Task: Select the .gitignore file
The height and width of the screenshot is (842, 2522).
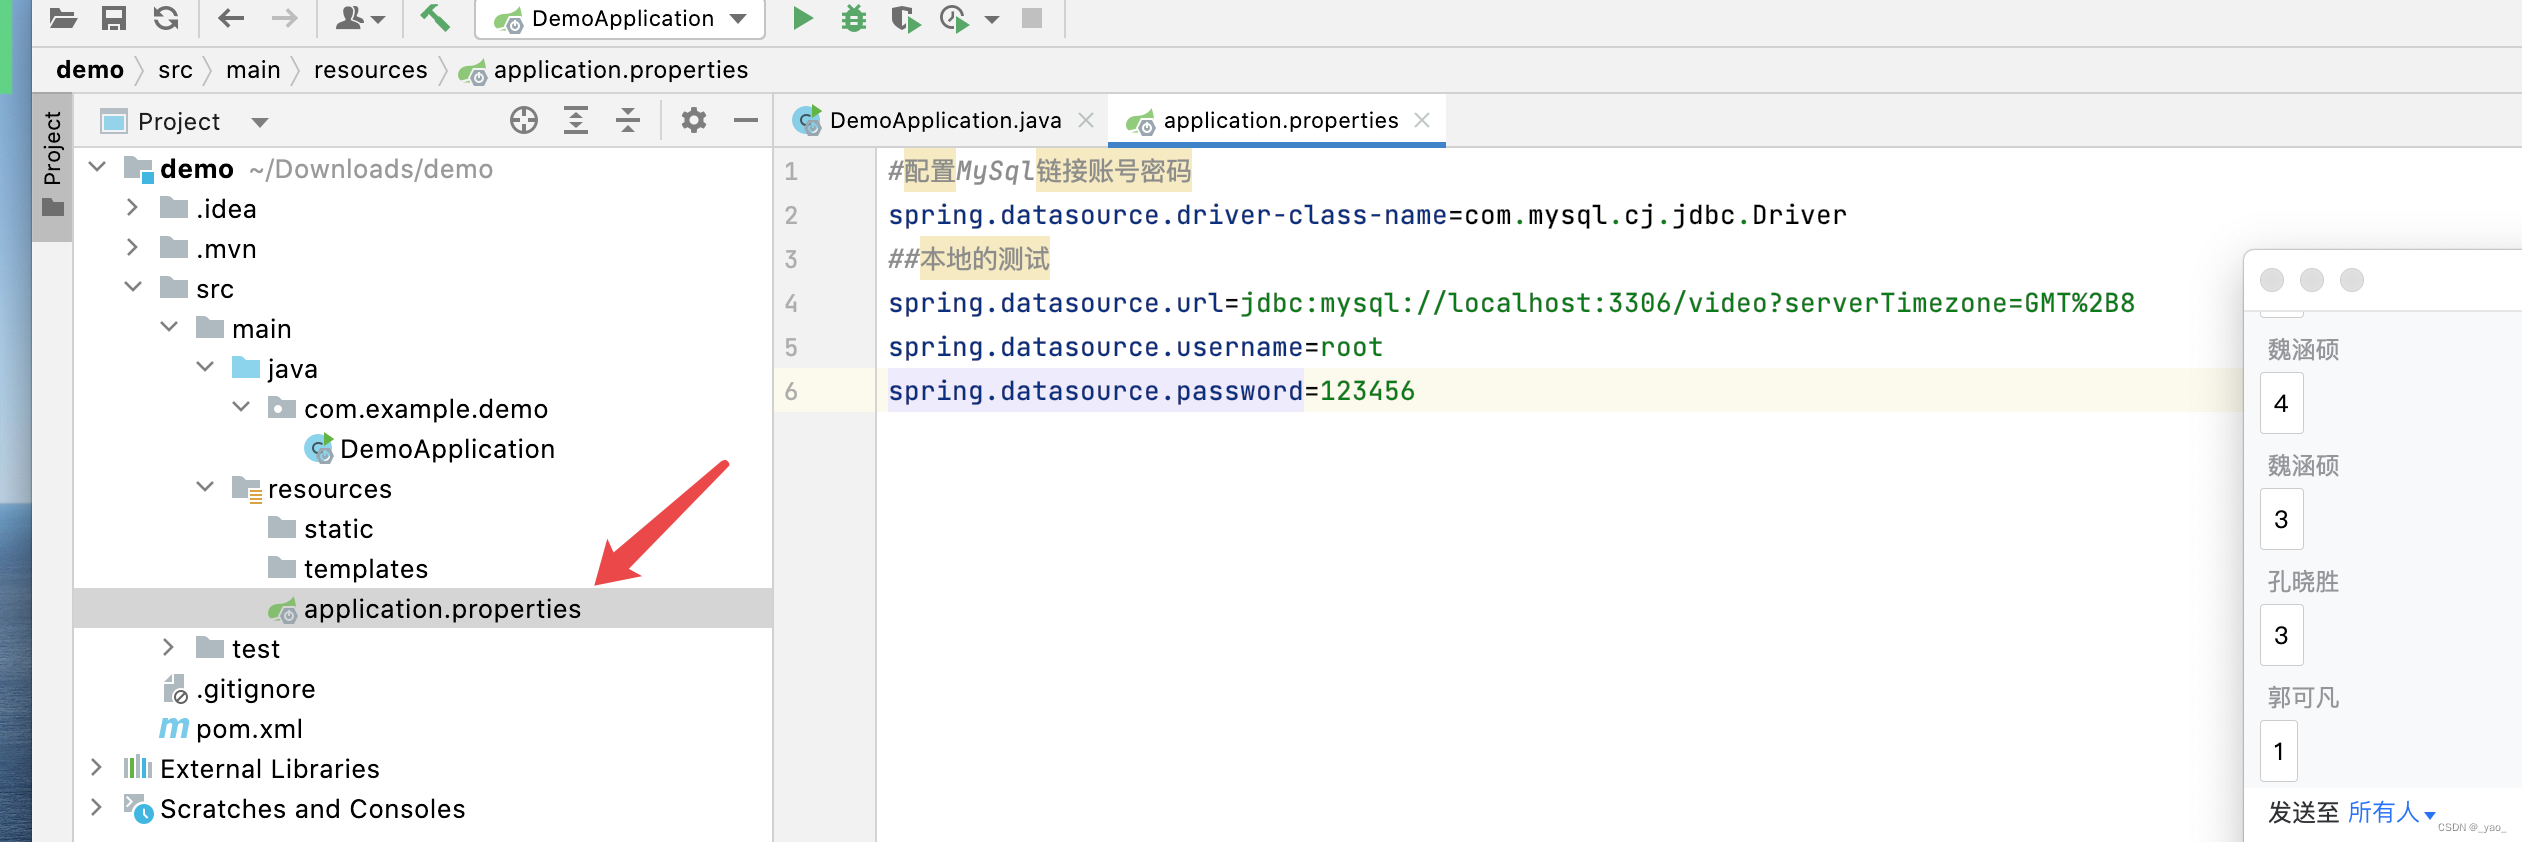Action: [x=239, y=689]
